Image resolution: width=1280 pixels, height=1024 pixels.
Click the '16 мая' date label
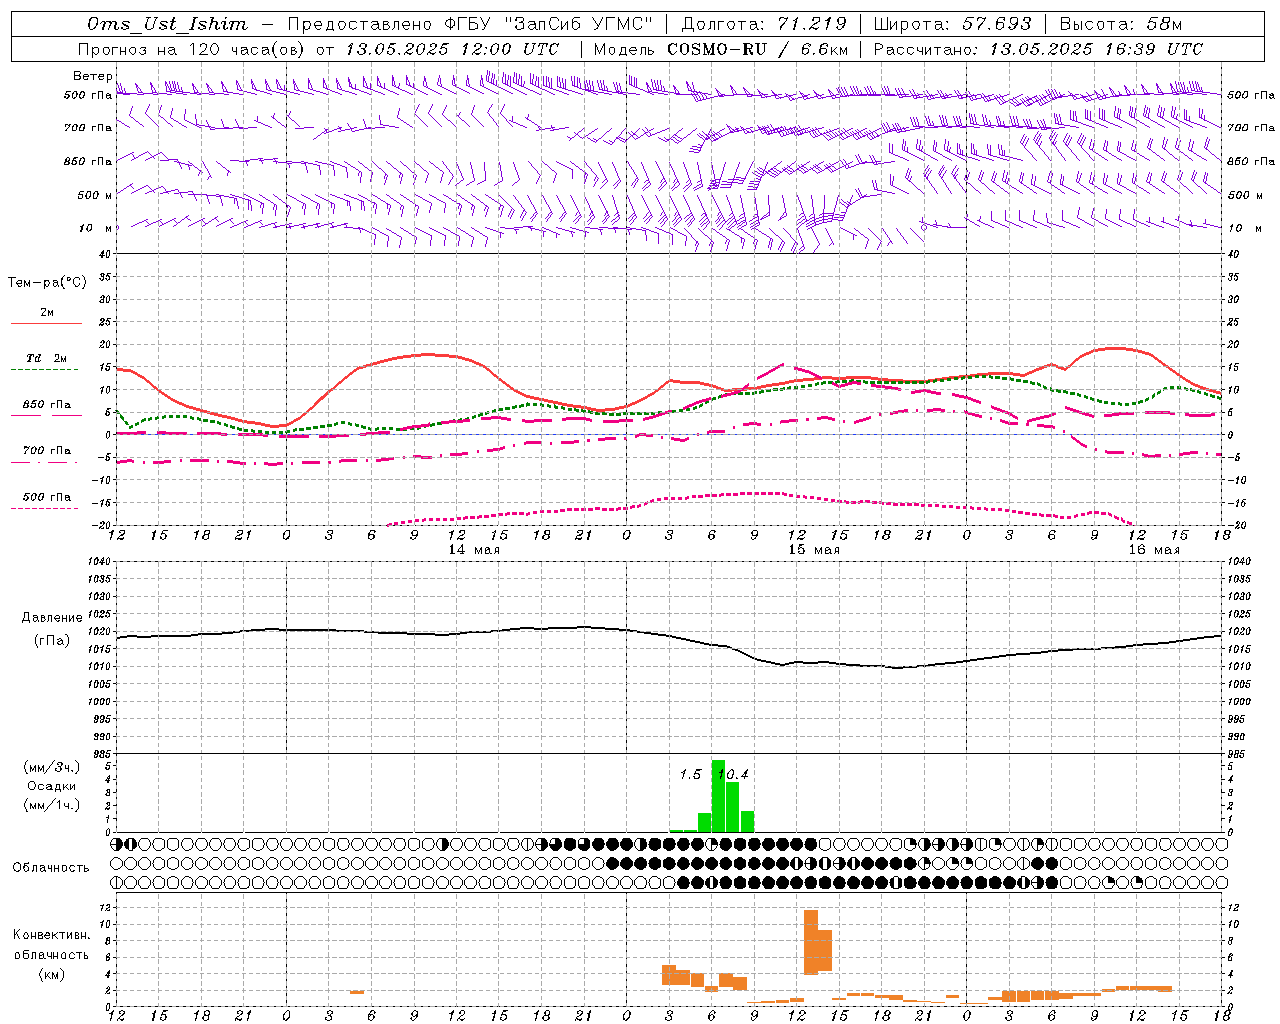1154,550
